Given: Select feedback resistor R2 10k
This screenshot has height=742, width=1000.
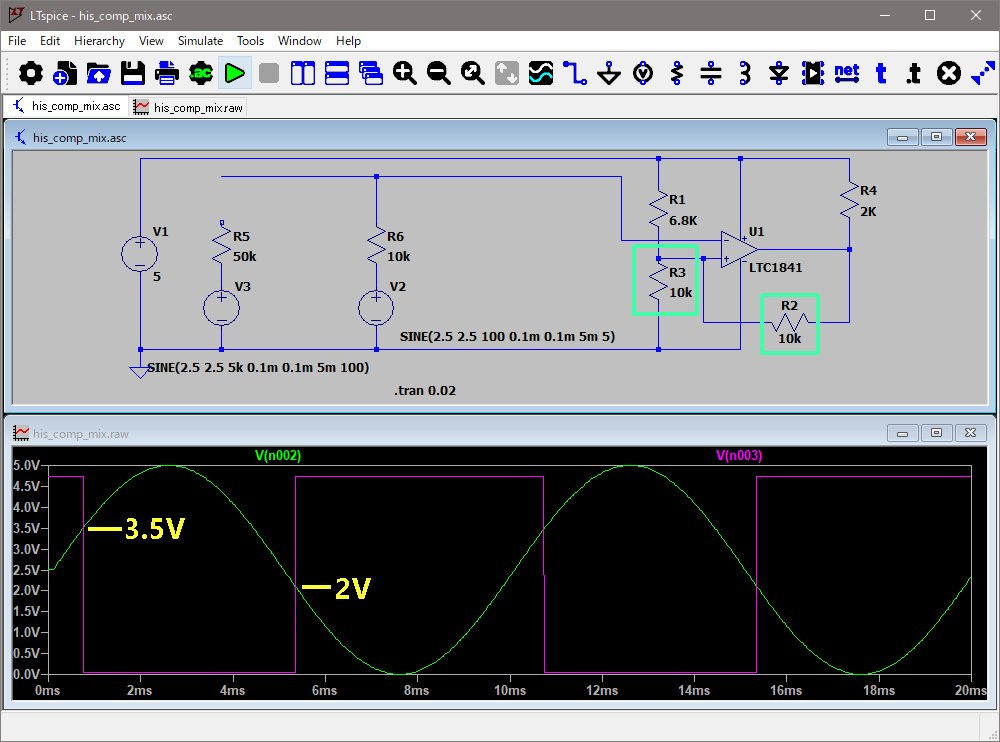Looking at the screenshot, I should (790, 322).
